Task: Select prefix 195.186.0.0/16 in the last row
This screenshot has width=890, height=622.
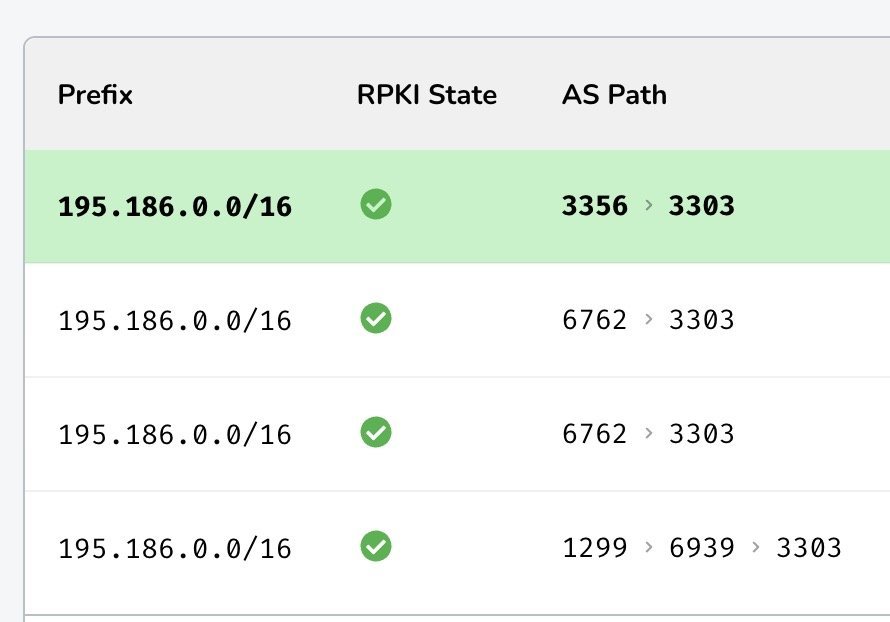Action: pyautogui.click(x=175, y=549)
